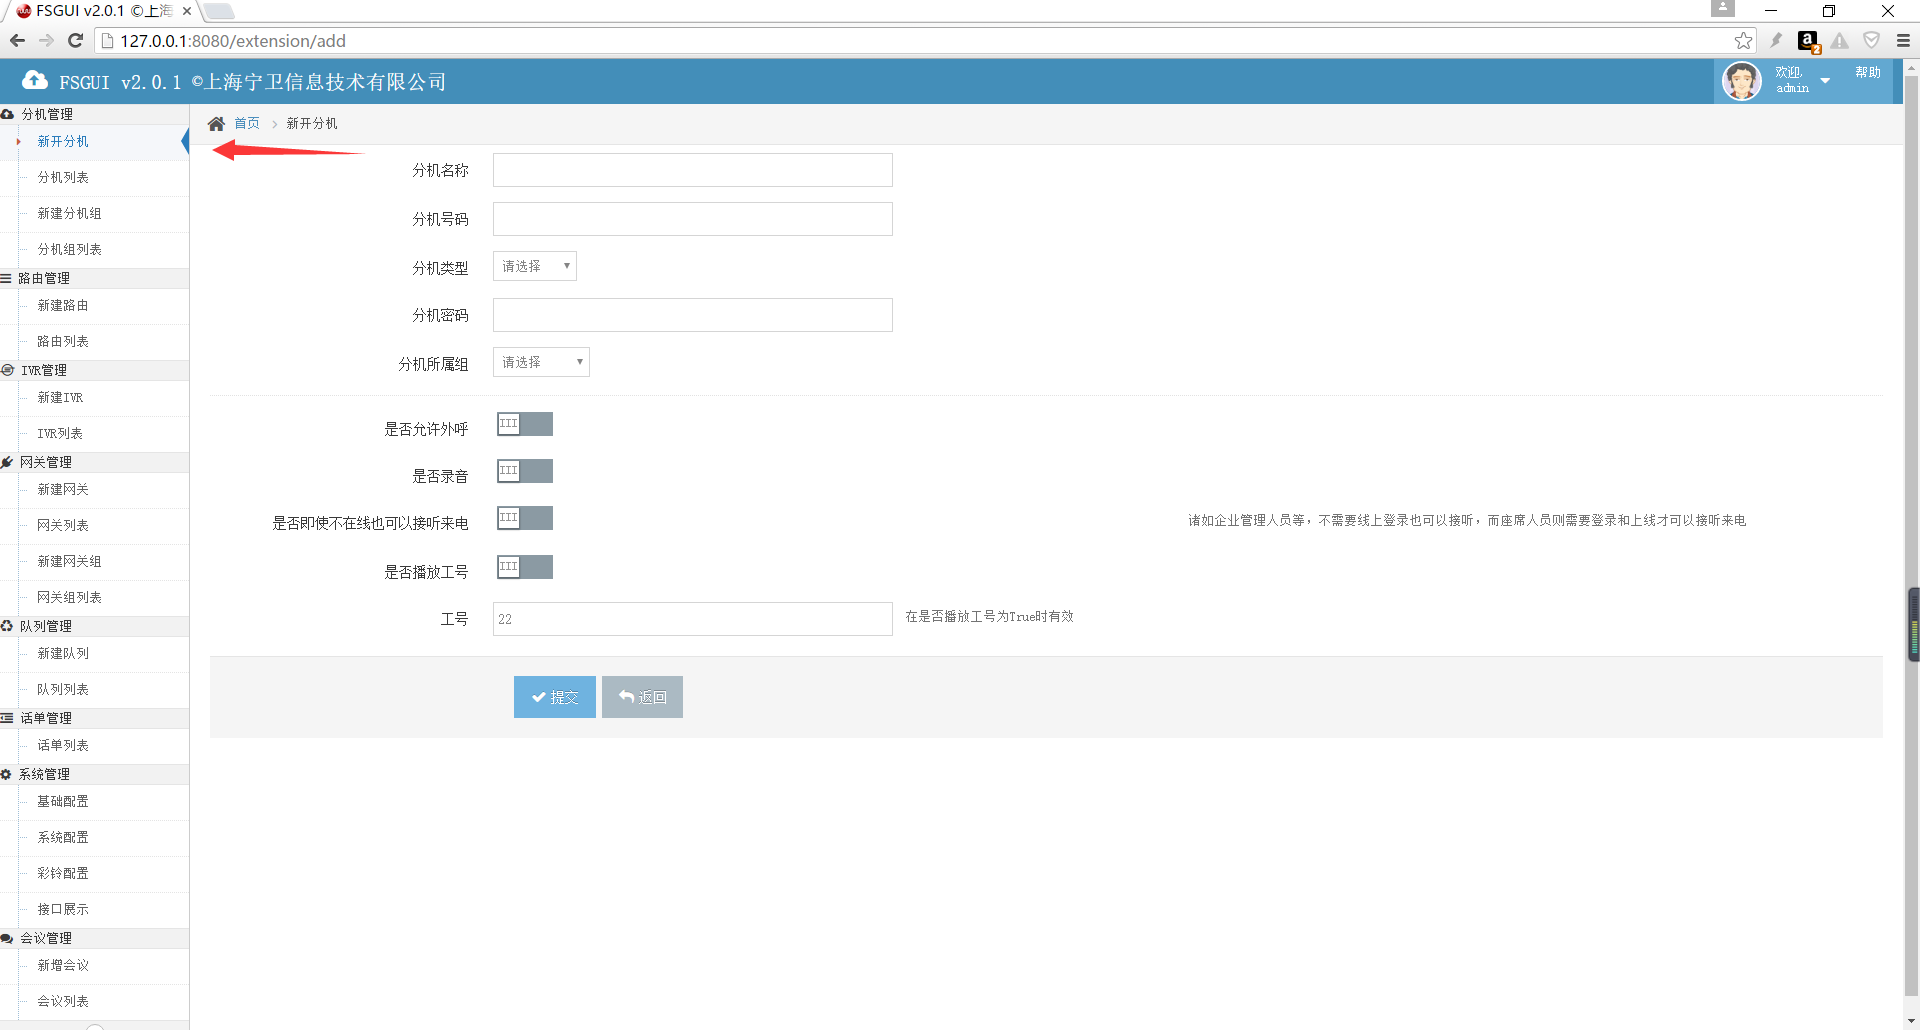Image resolution: width=1920 pixels, height=1030 pixels.
Task: Click the cloud logo in header
Action: (35, 81)
